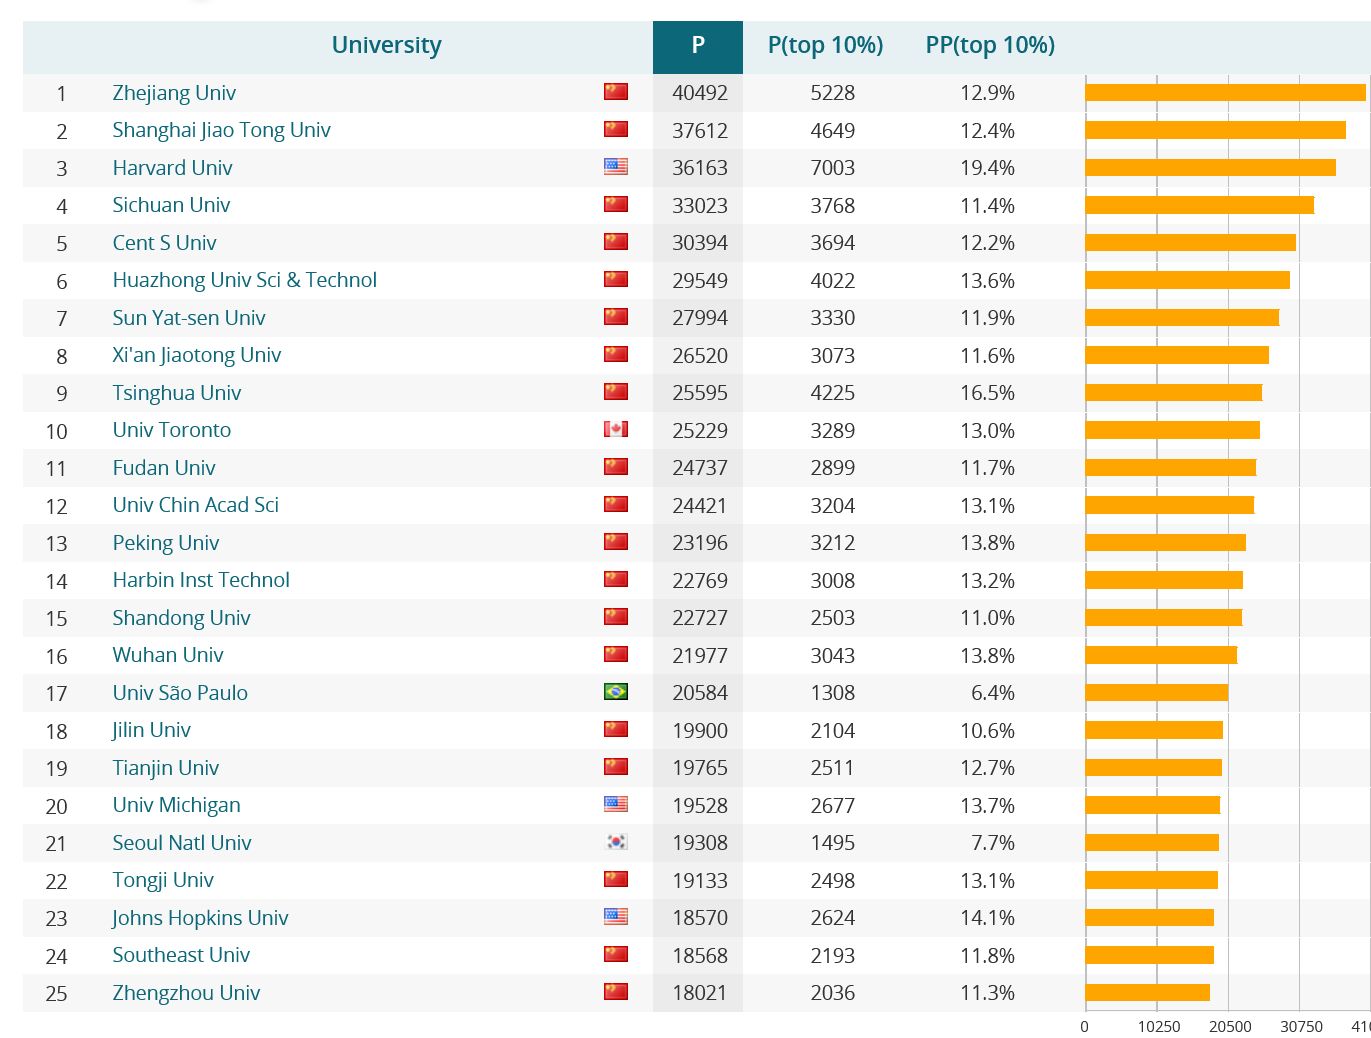Open the Peking Univ link

click(x=166, y=543)
